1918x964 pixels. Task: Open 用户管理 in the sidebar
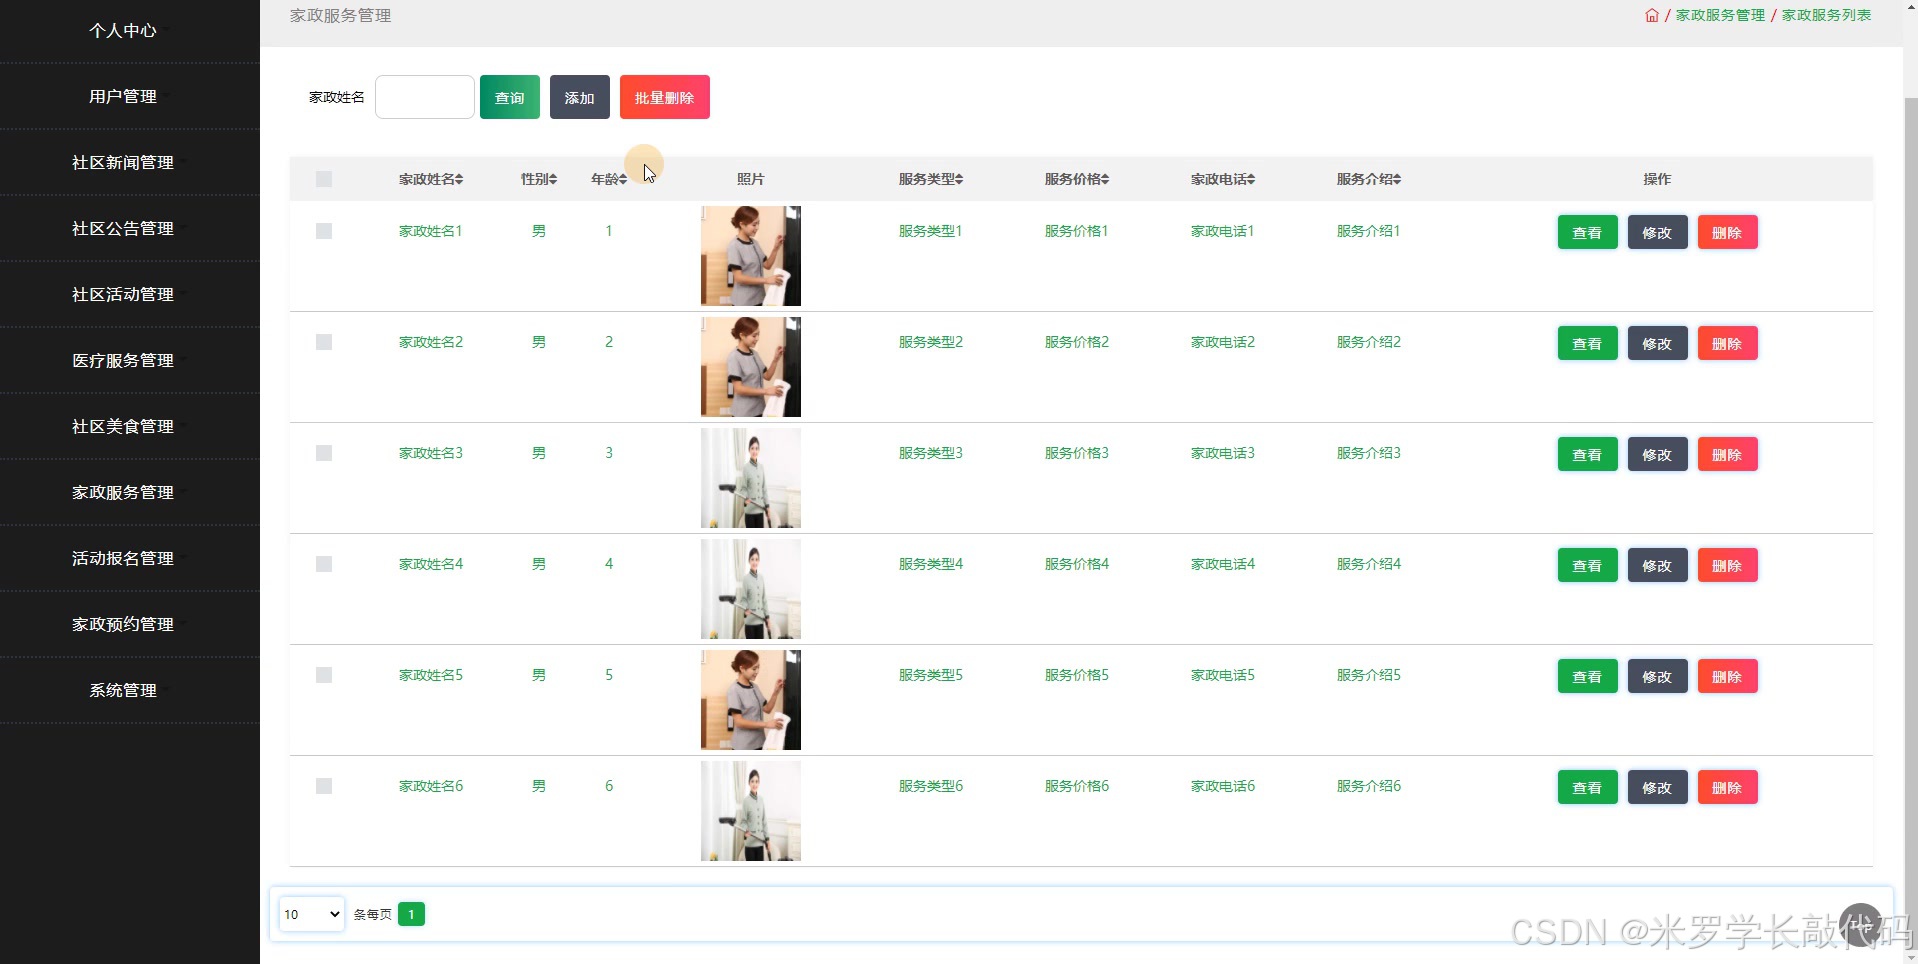pyautogui.click(x=123, y=97)
